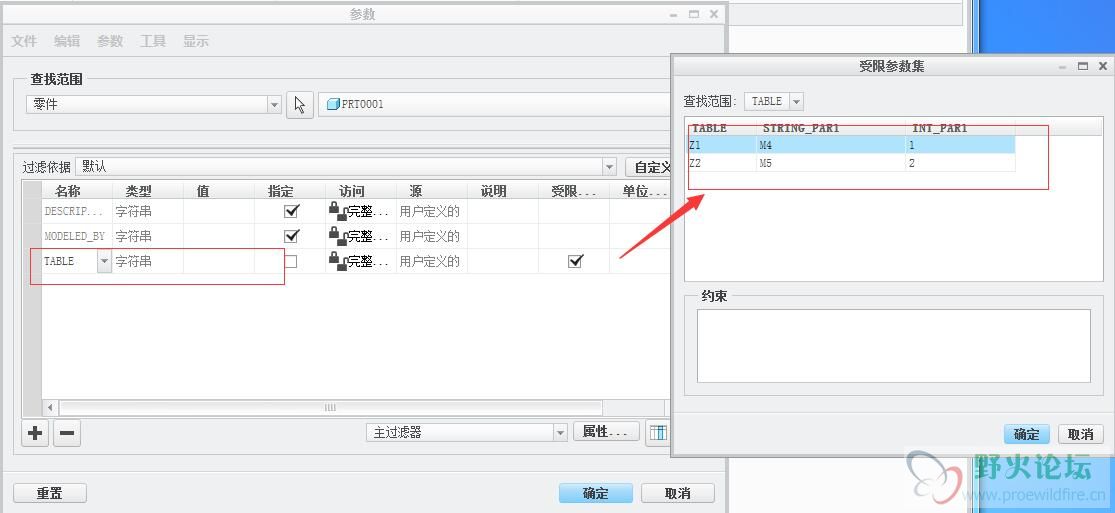Click lock icon in TABLE row access column
Screen dimensions: 1115x513
pyautogui.click(x=337, y=260)
